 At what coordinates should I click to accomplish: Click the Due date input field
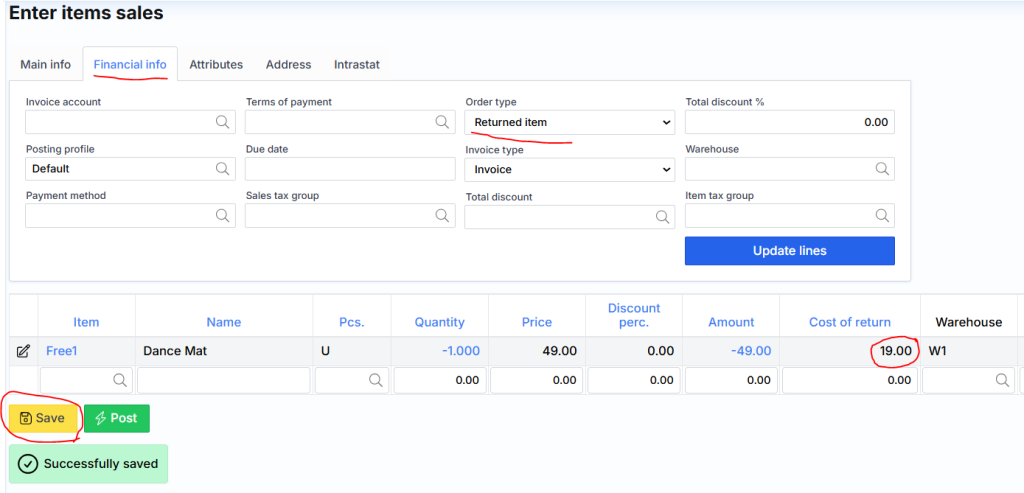[350, 169]
